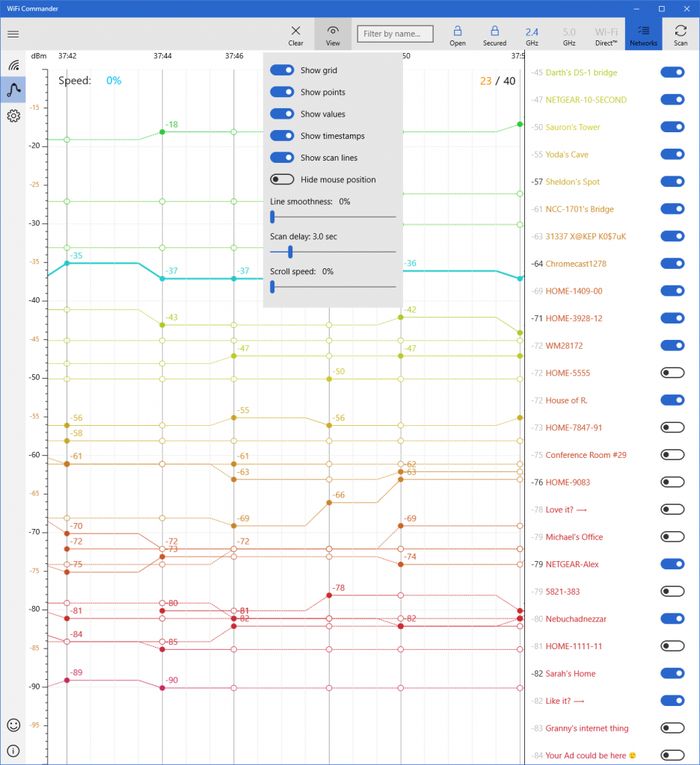Click the Filter by name field
Image resolution: width=700 pixels, height=765 pixels.
[395, 34]
